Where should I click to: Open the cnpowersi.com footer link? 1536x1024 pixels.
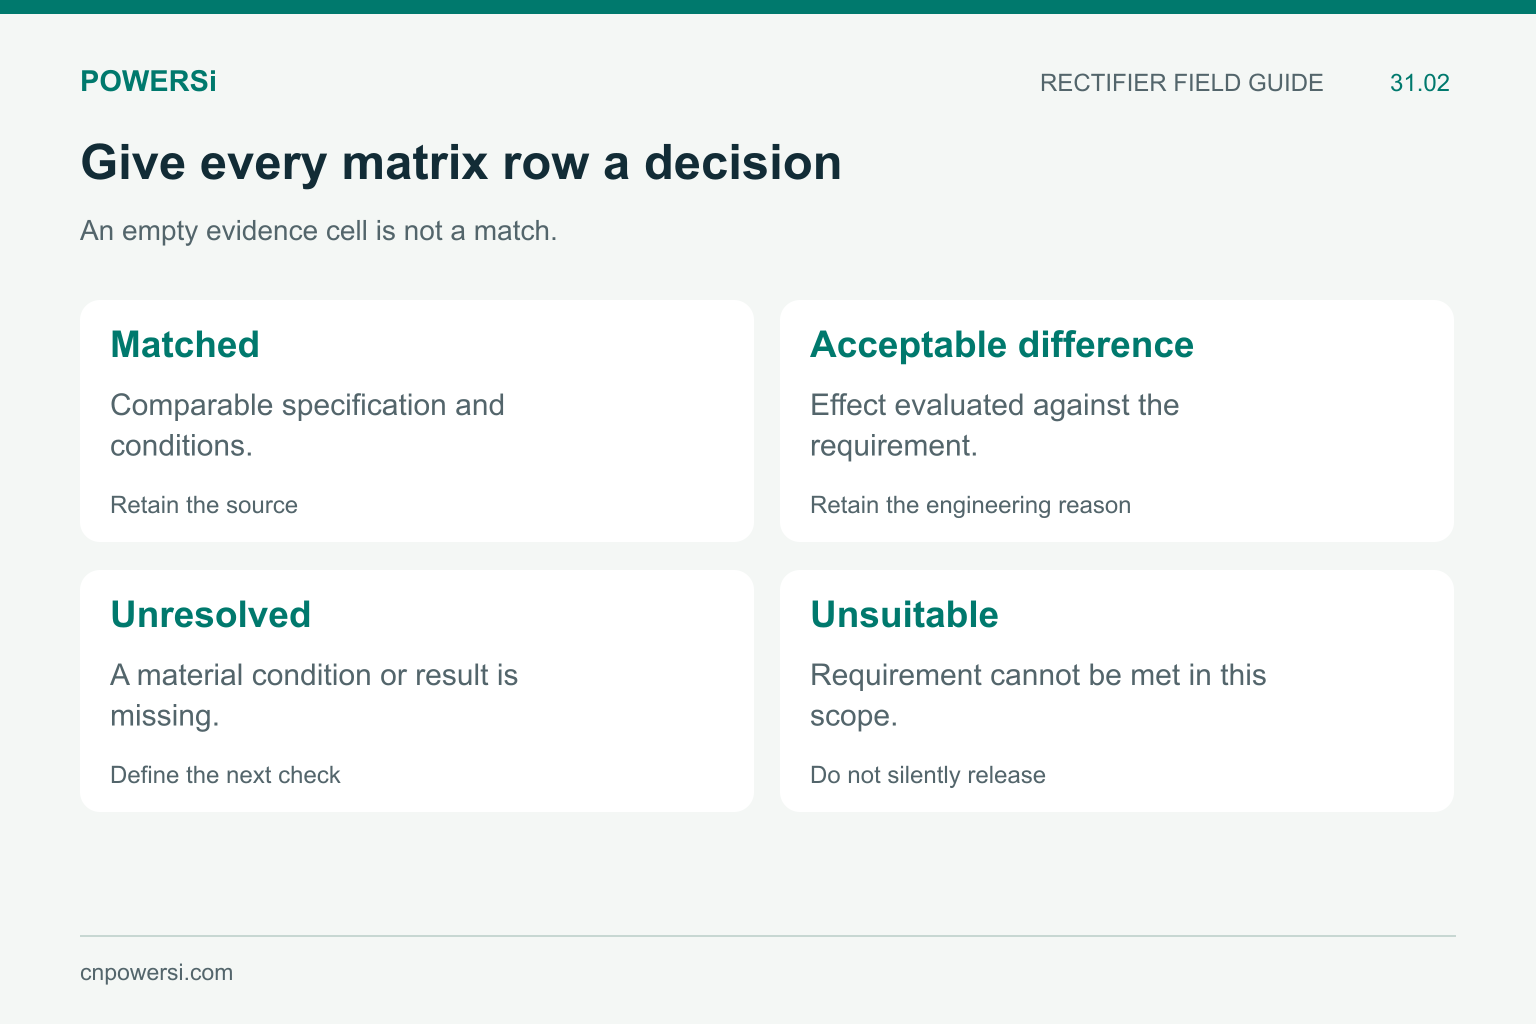click(156, 973)
